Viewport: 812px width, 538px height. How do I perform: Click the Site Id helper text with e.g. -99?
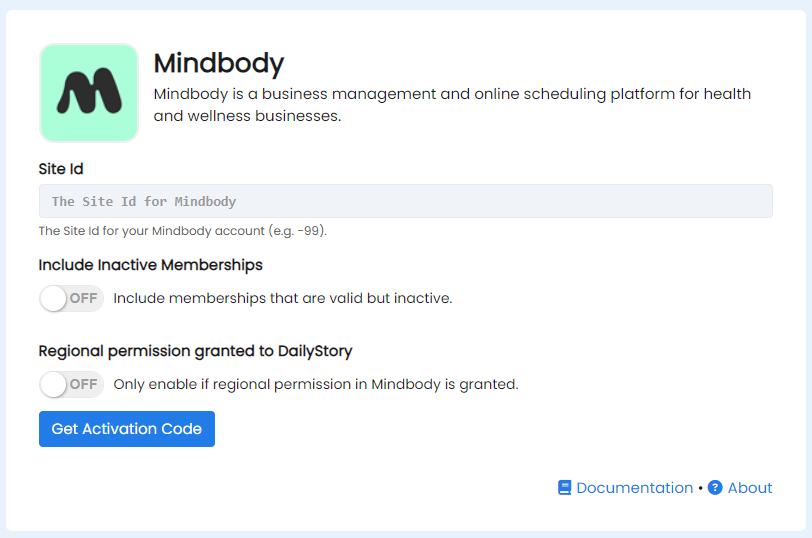[x=183, y=230]
